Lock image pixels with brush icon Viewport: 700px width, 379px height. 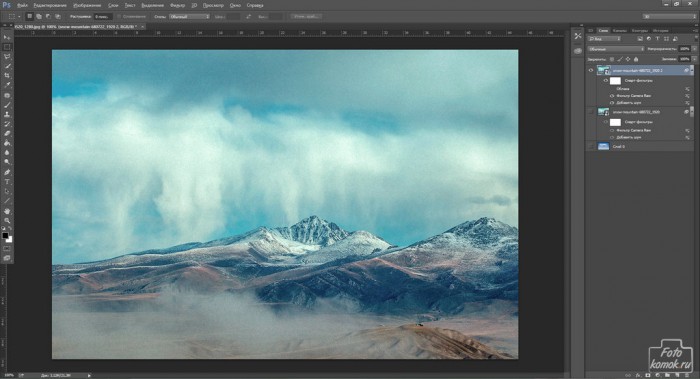click(x=620, y=59)
